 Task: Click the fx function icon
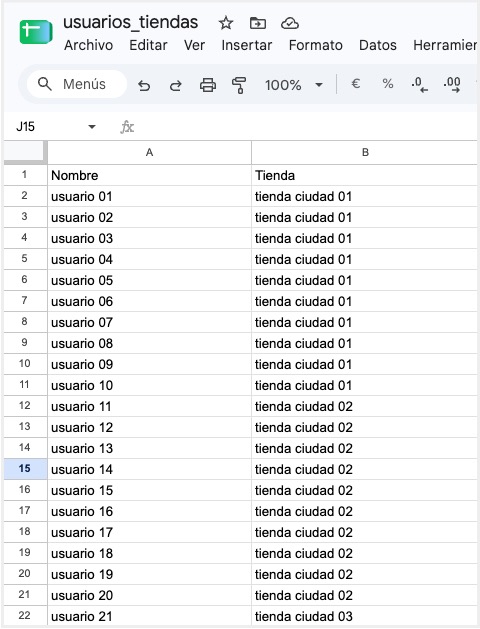[127, 127]
